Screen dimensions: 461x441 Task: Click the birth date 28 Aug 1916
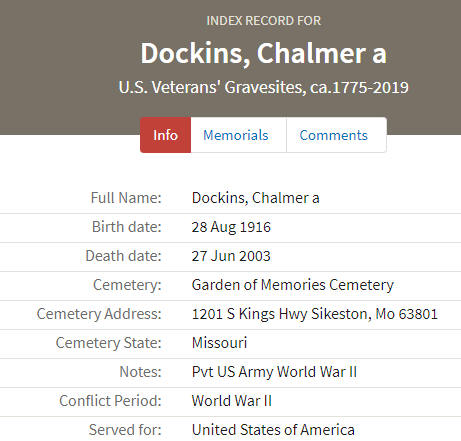point(231,227)
